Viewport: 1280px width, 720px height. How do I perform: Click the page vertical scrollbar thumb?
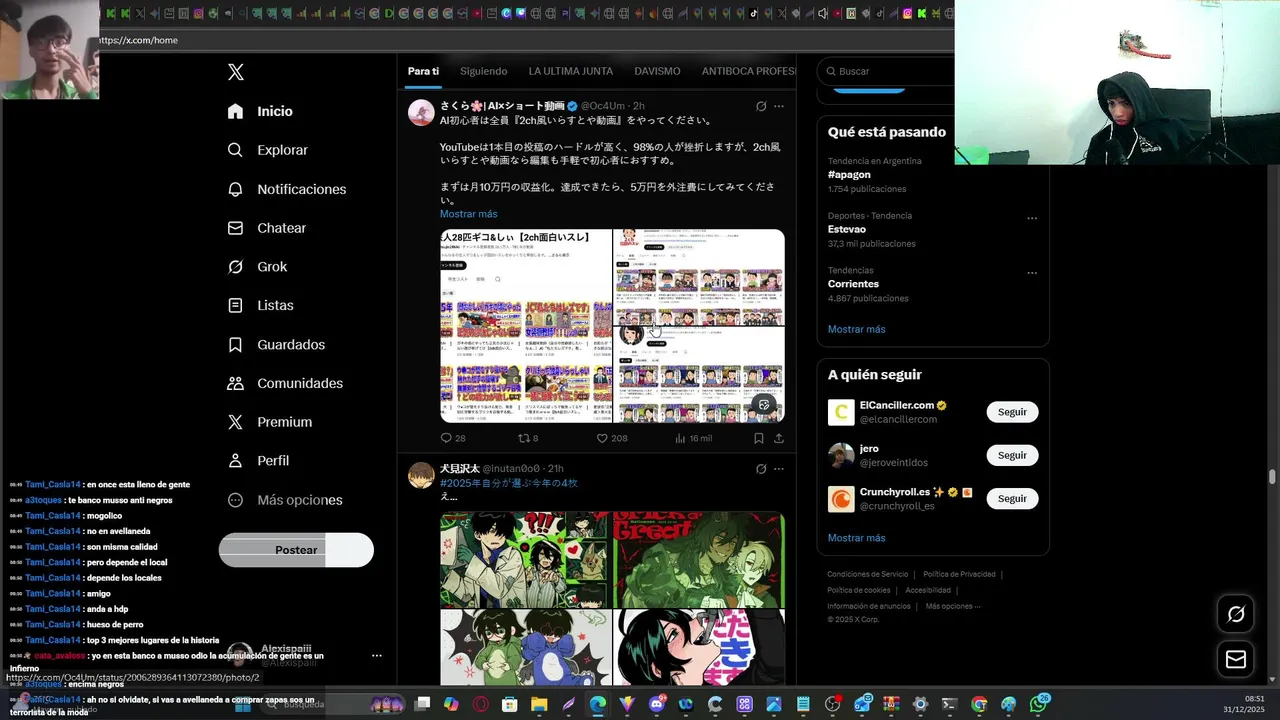[x=1272, y=476]
